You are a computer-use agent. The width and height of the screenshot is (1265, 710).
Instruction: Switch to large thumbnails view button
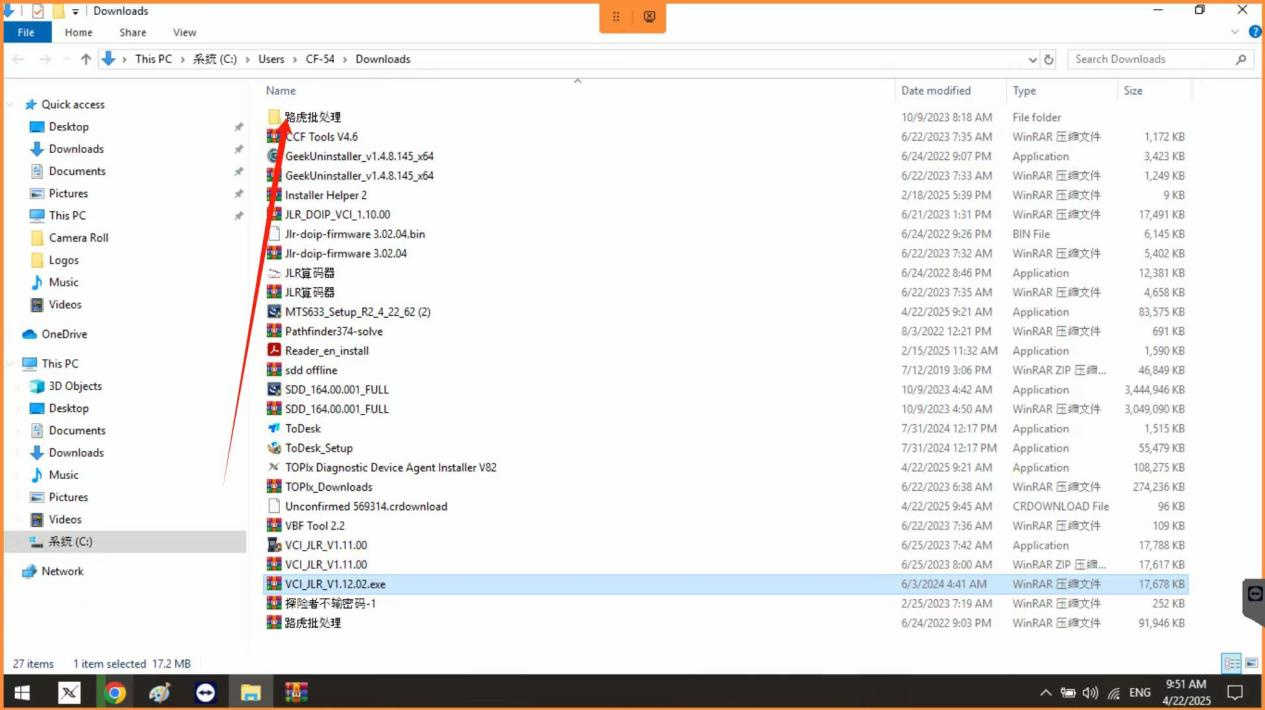click(x=1251, y=663)
